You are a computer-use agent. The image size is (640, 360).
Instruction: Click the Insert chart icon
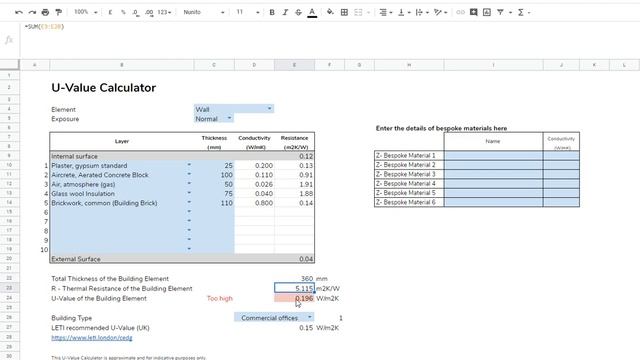click(487, 12)
